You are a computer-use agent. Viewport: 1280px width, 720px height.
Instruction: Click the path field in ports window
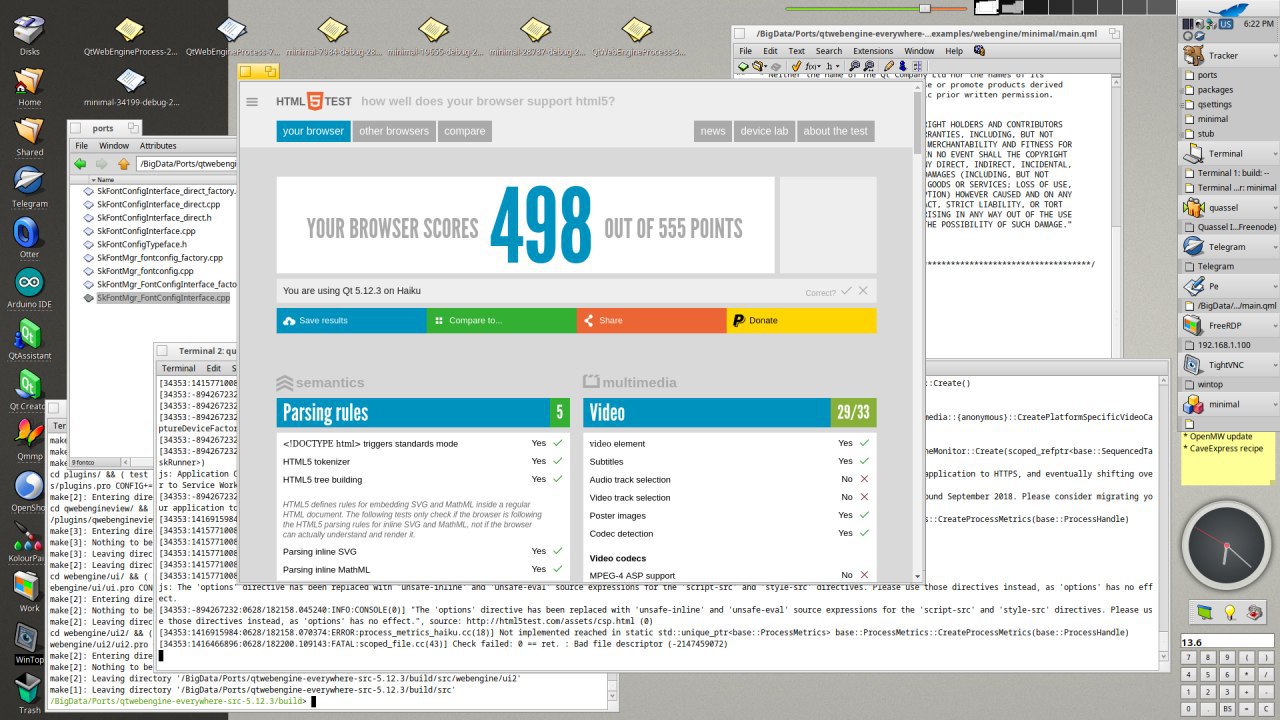pyautogui.click(x=187, y=163)
